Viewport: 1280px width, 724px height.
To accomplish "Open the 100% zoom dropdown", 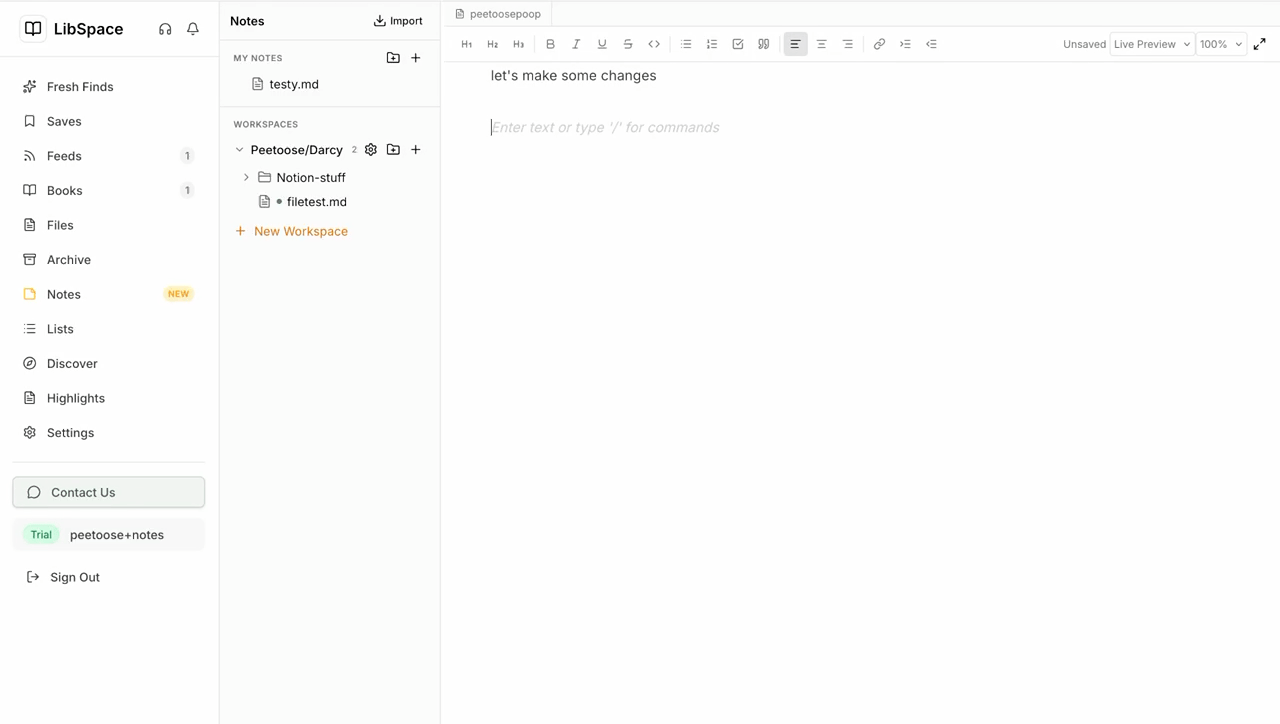I will point(1221,44).
